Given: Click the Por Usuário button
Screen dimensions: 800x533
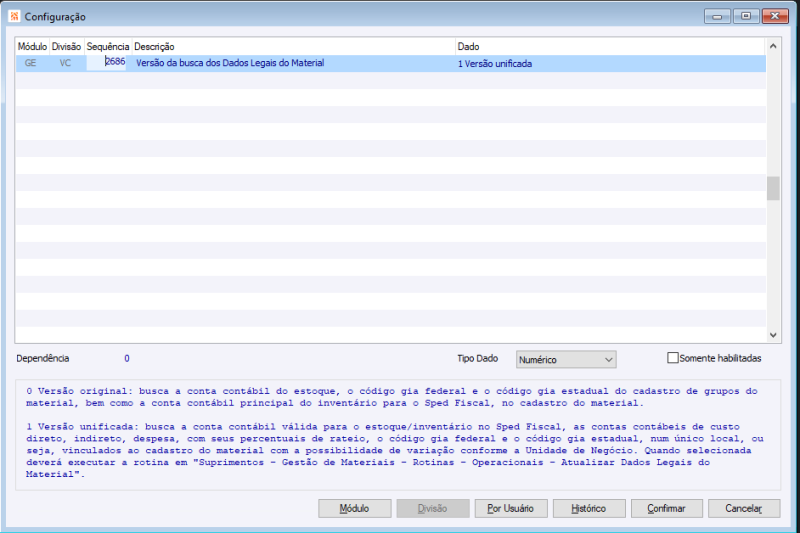Looking at the screenshot, I should point(511,509).
